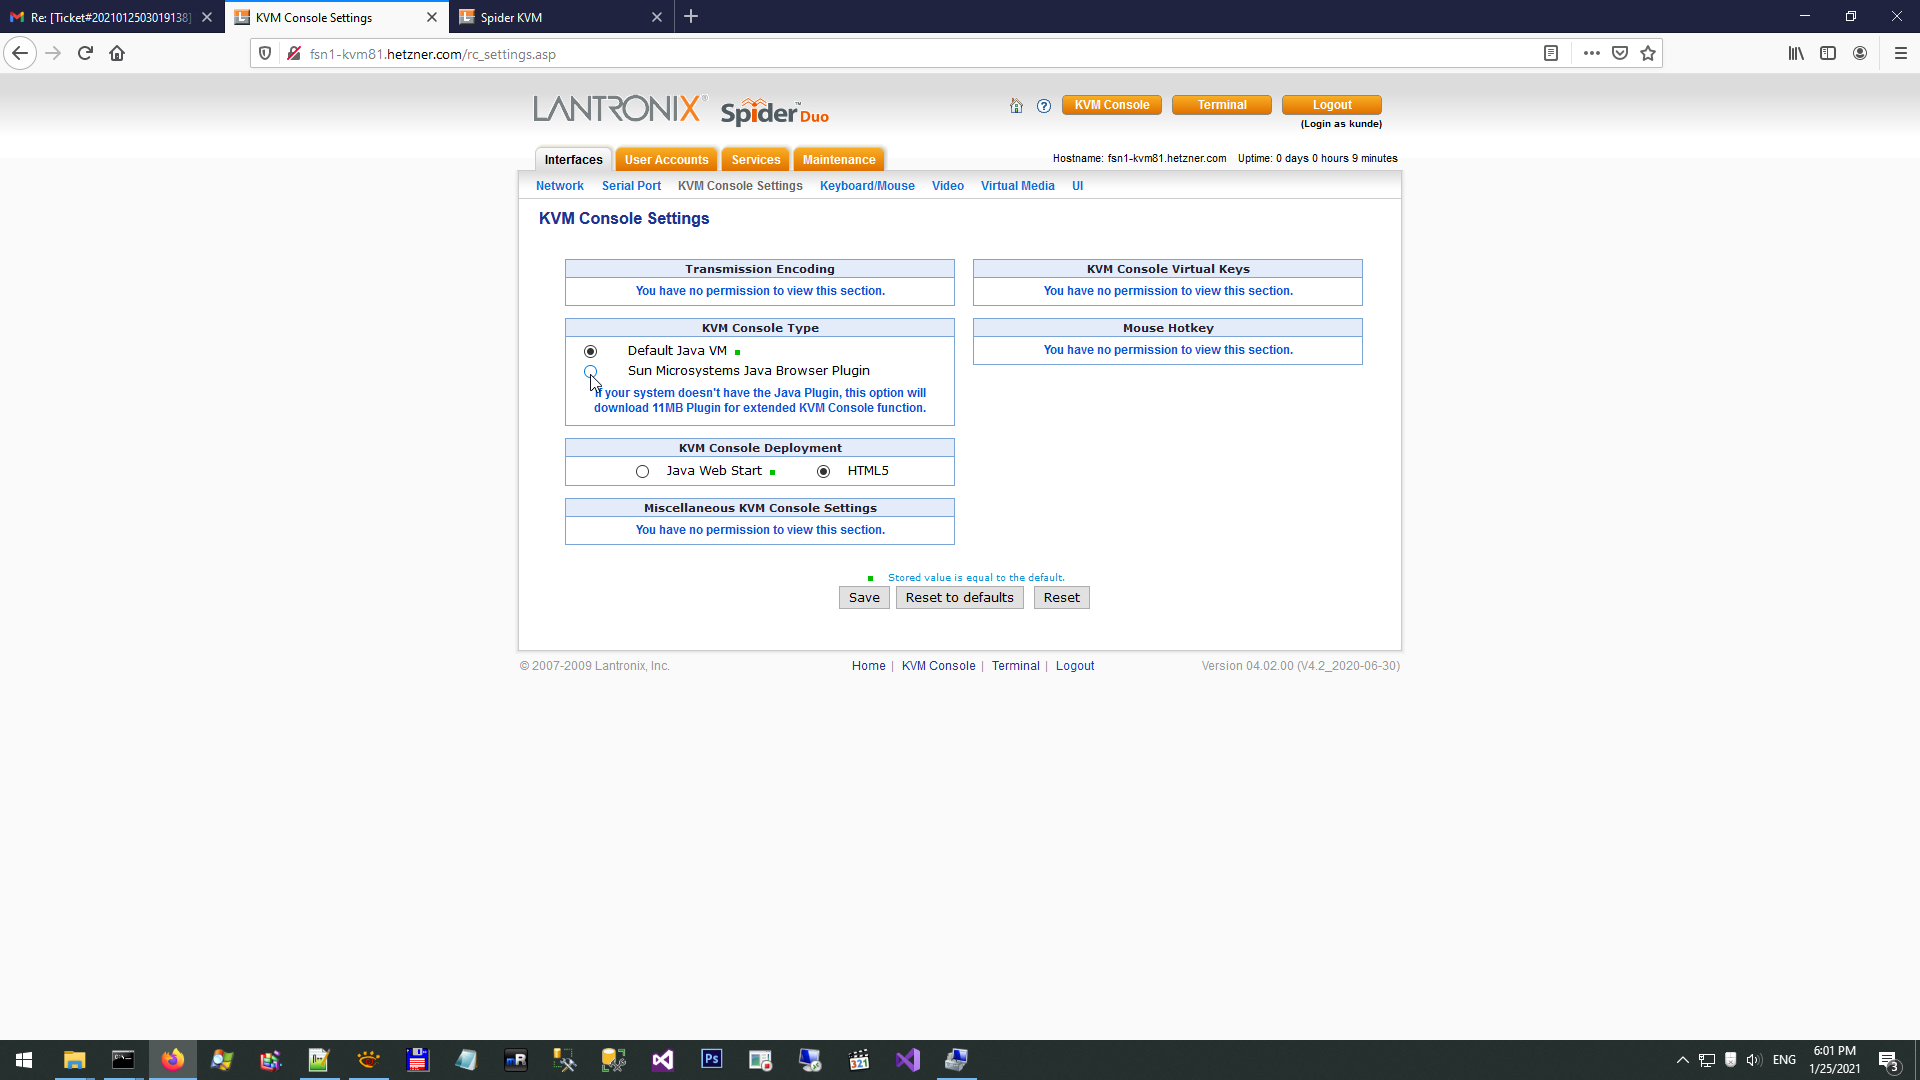Switch to the Maintenance tab
This screenshot has height=1080, width=1920.
838,160
